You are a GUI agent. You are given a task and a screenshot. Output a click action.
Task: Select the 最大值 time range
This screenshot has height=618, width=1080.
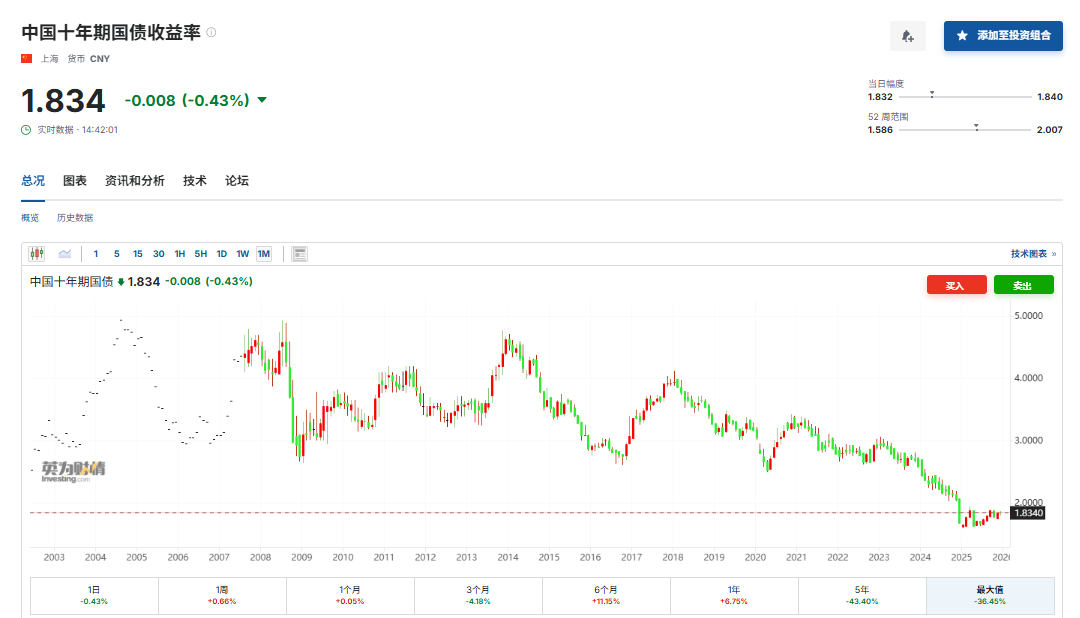pyautogui.click(x=989, y=595)
